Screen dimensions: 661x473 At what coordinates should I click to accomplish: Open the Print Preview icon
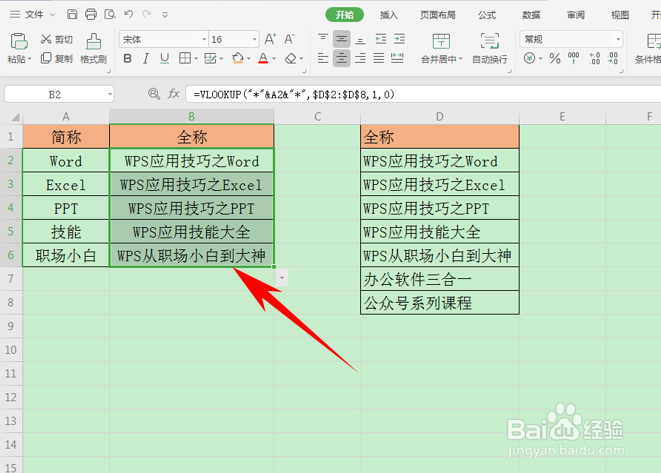click(x=110, y=14)
